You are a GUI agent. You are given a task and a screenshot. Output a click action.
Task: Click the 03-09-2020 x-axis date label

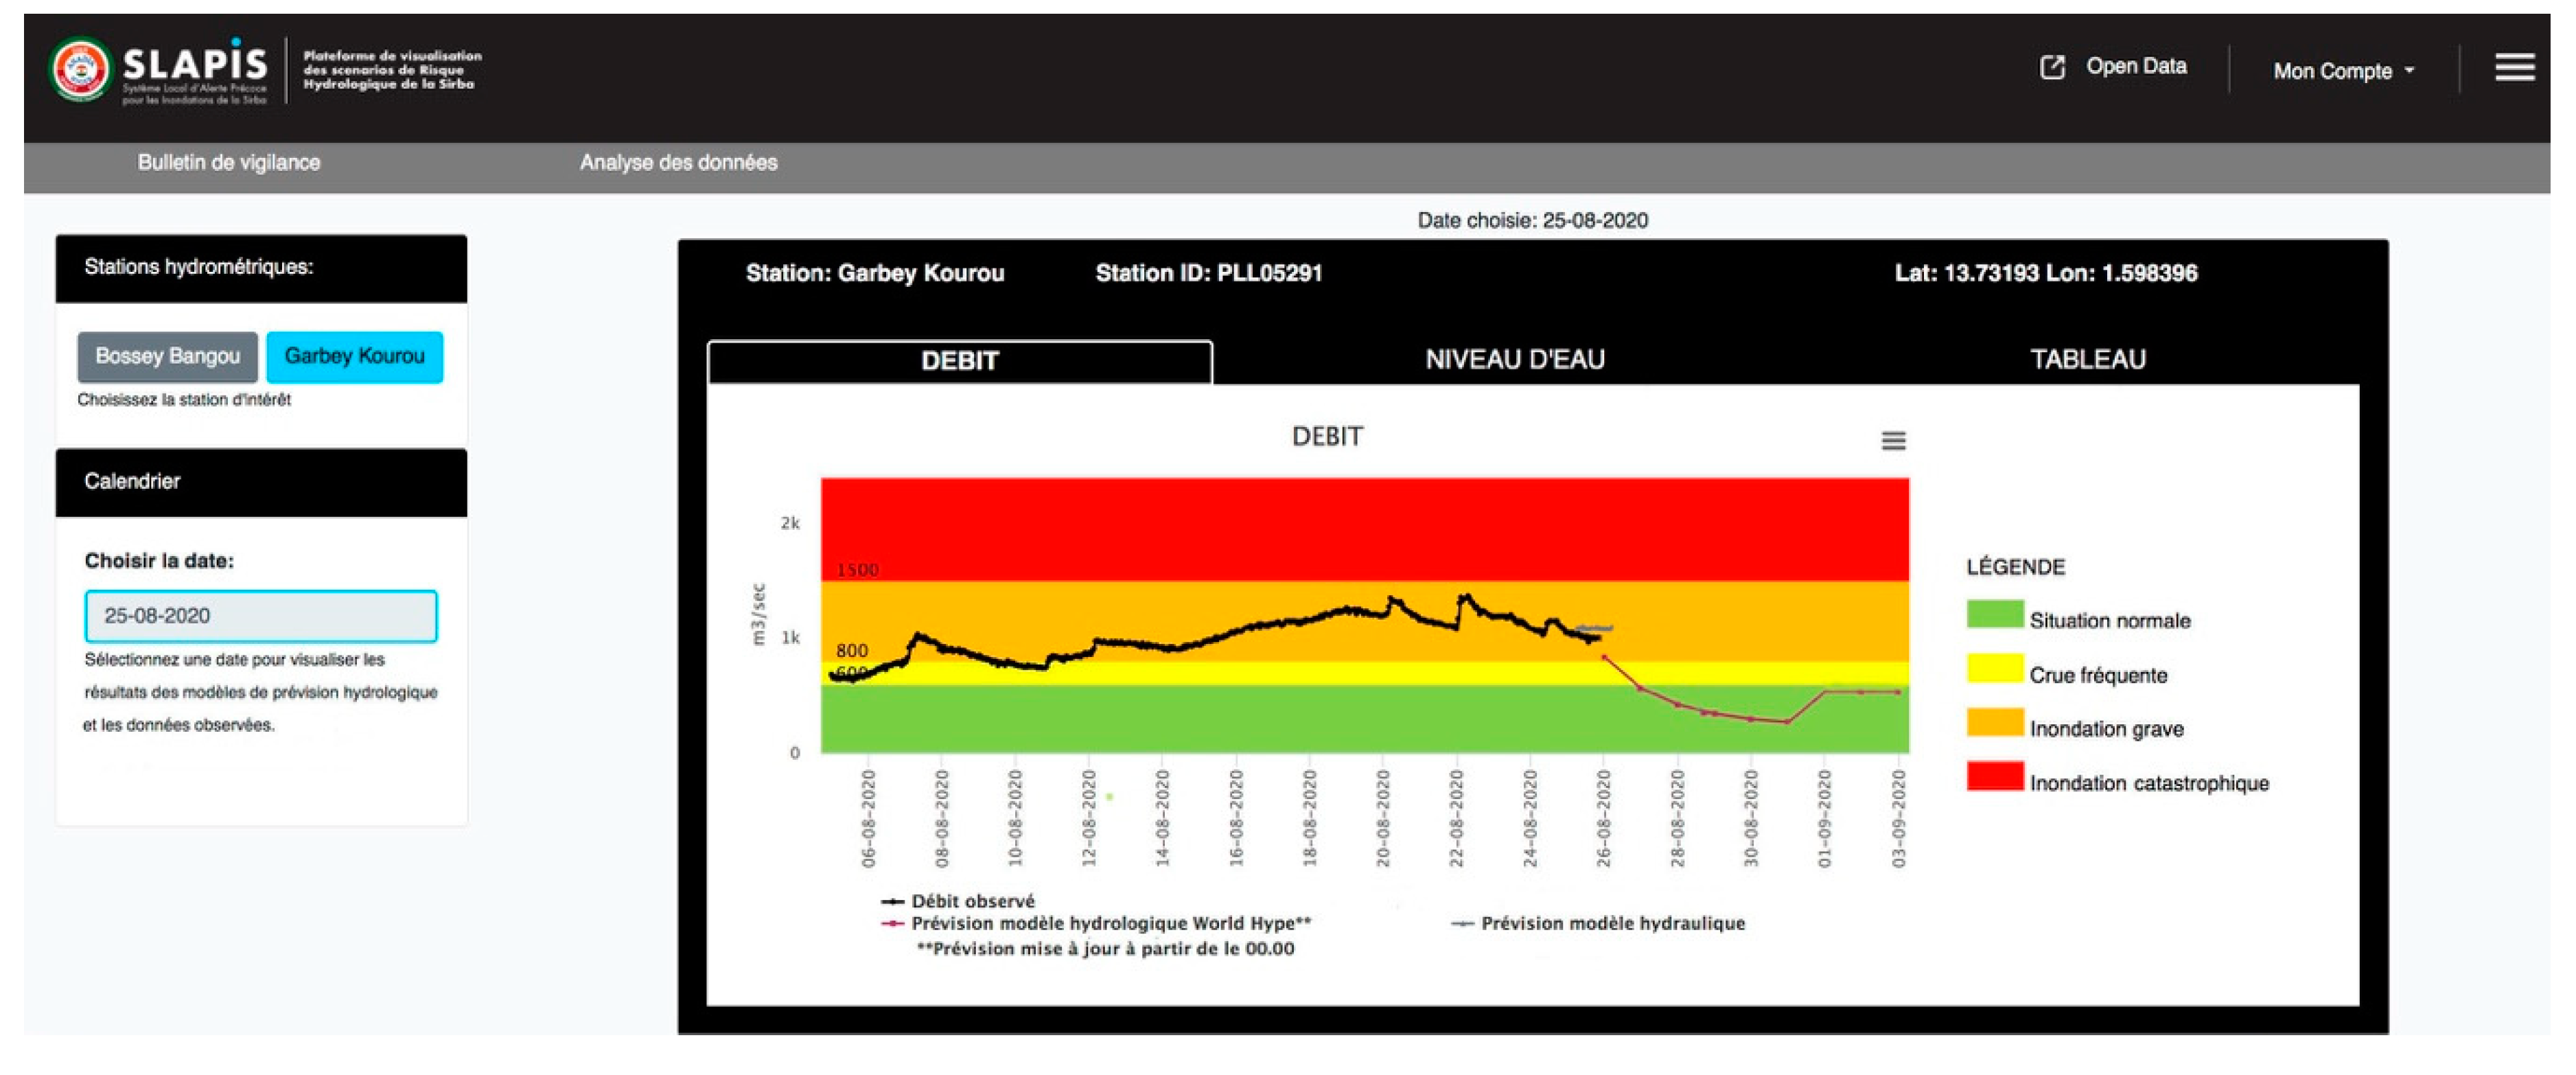tap(1898, 818)
